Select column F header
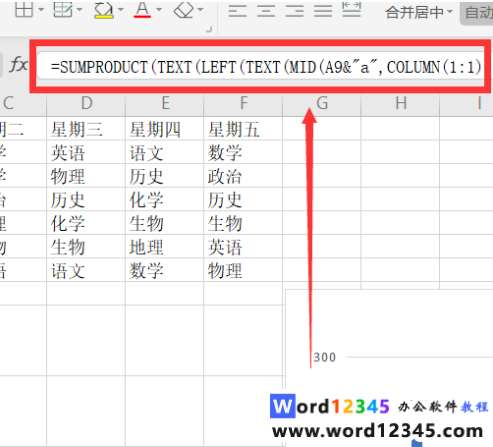This screenshot has height=447, width=493. 243,103
